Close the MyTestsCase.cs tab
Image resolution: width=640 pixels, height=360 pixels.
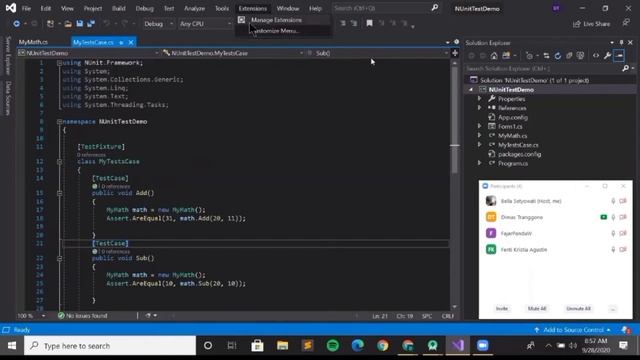[x=131, y=42]
